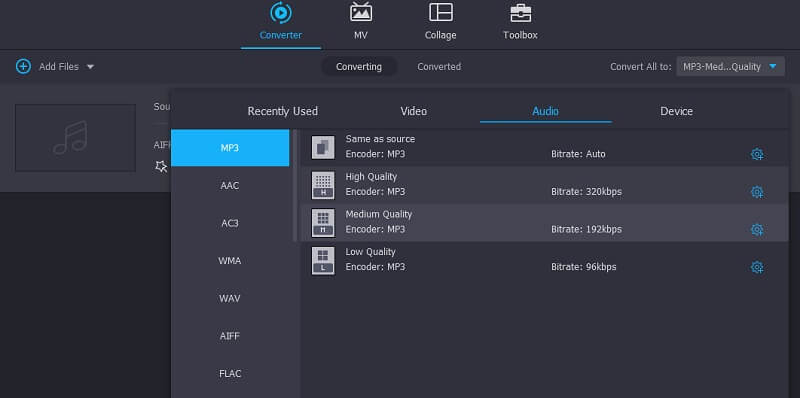Screen dimensions: 800x398
Task: Select AC3 in the format list
Action: (x=230, y=223)
